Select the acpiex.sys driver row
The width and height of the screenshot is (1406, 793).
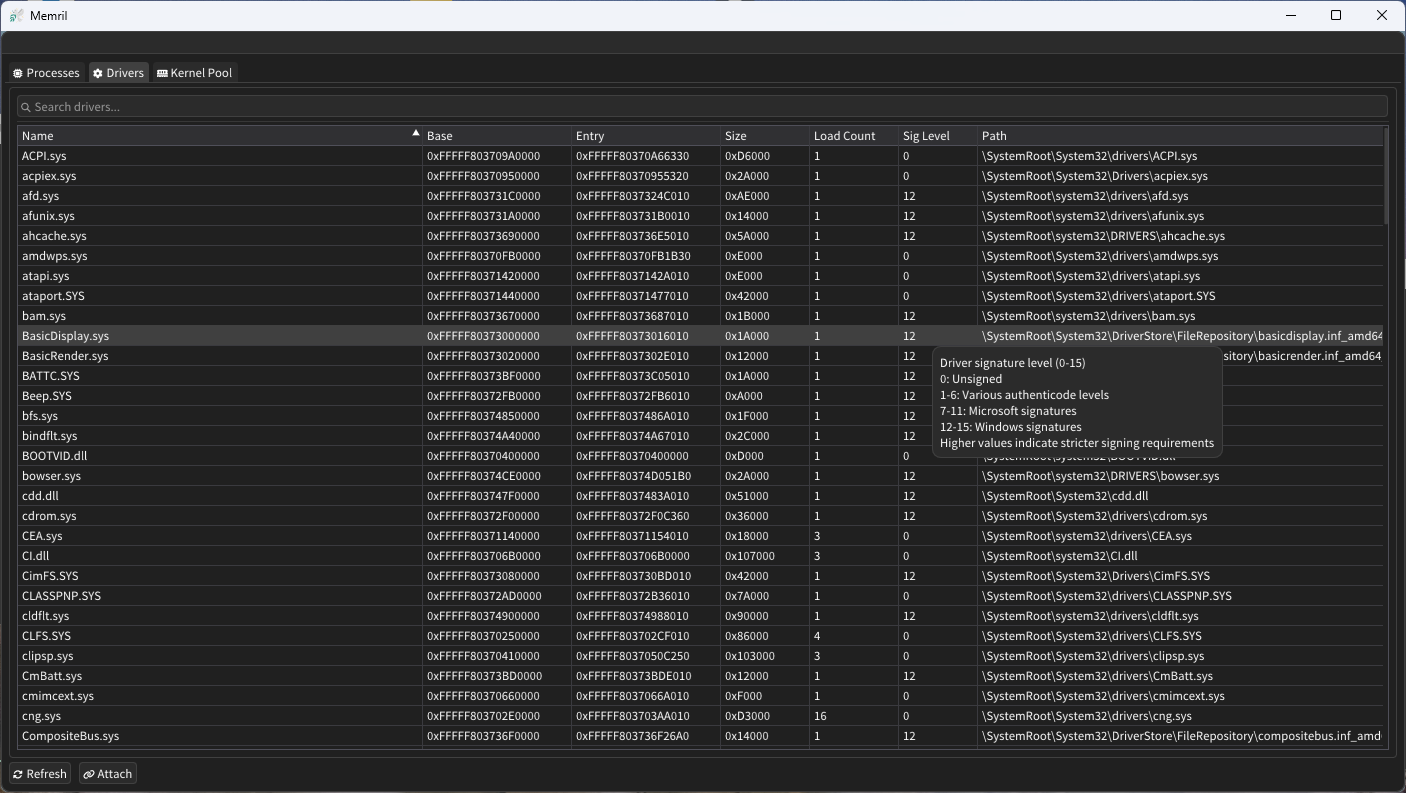pos(700,176)
